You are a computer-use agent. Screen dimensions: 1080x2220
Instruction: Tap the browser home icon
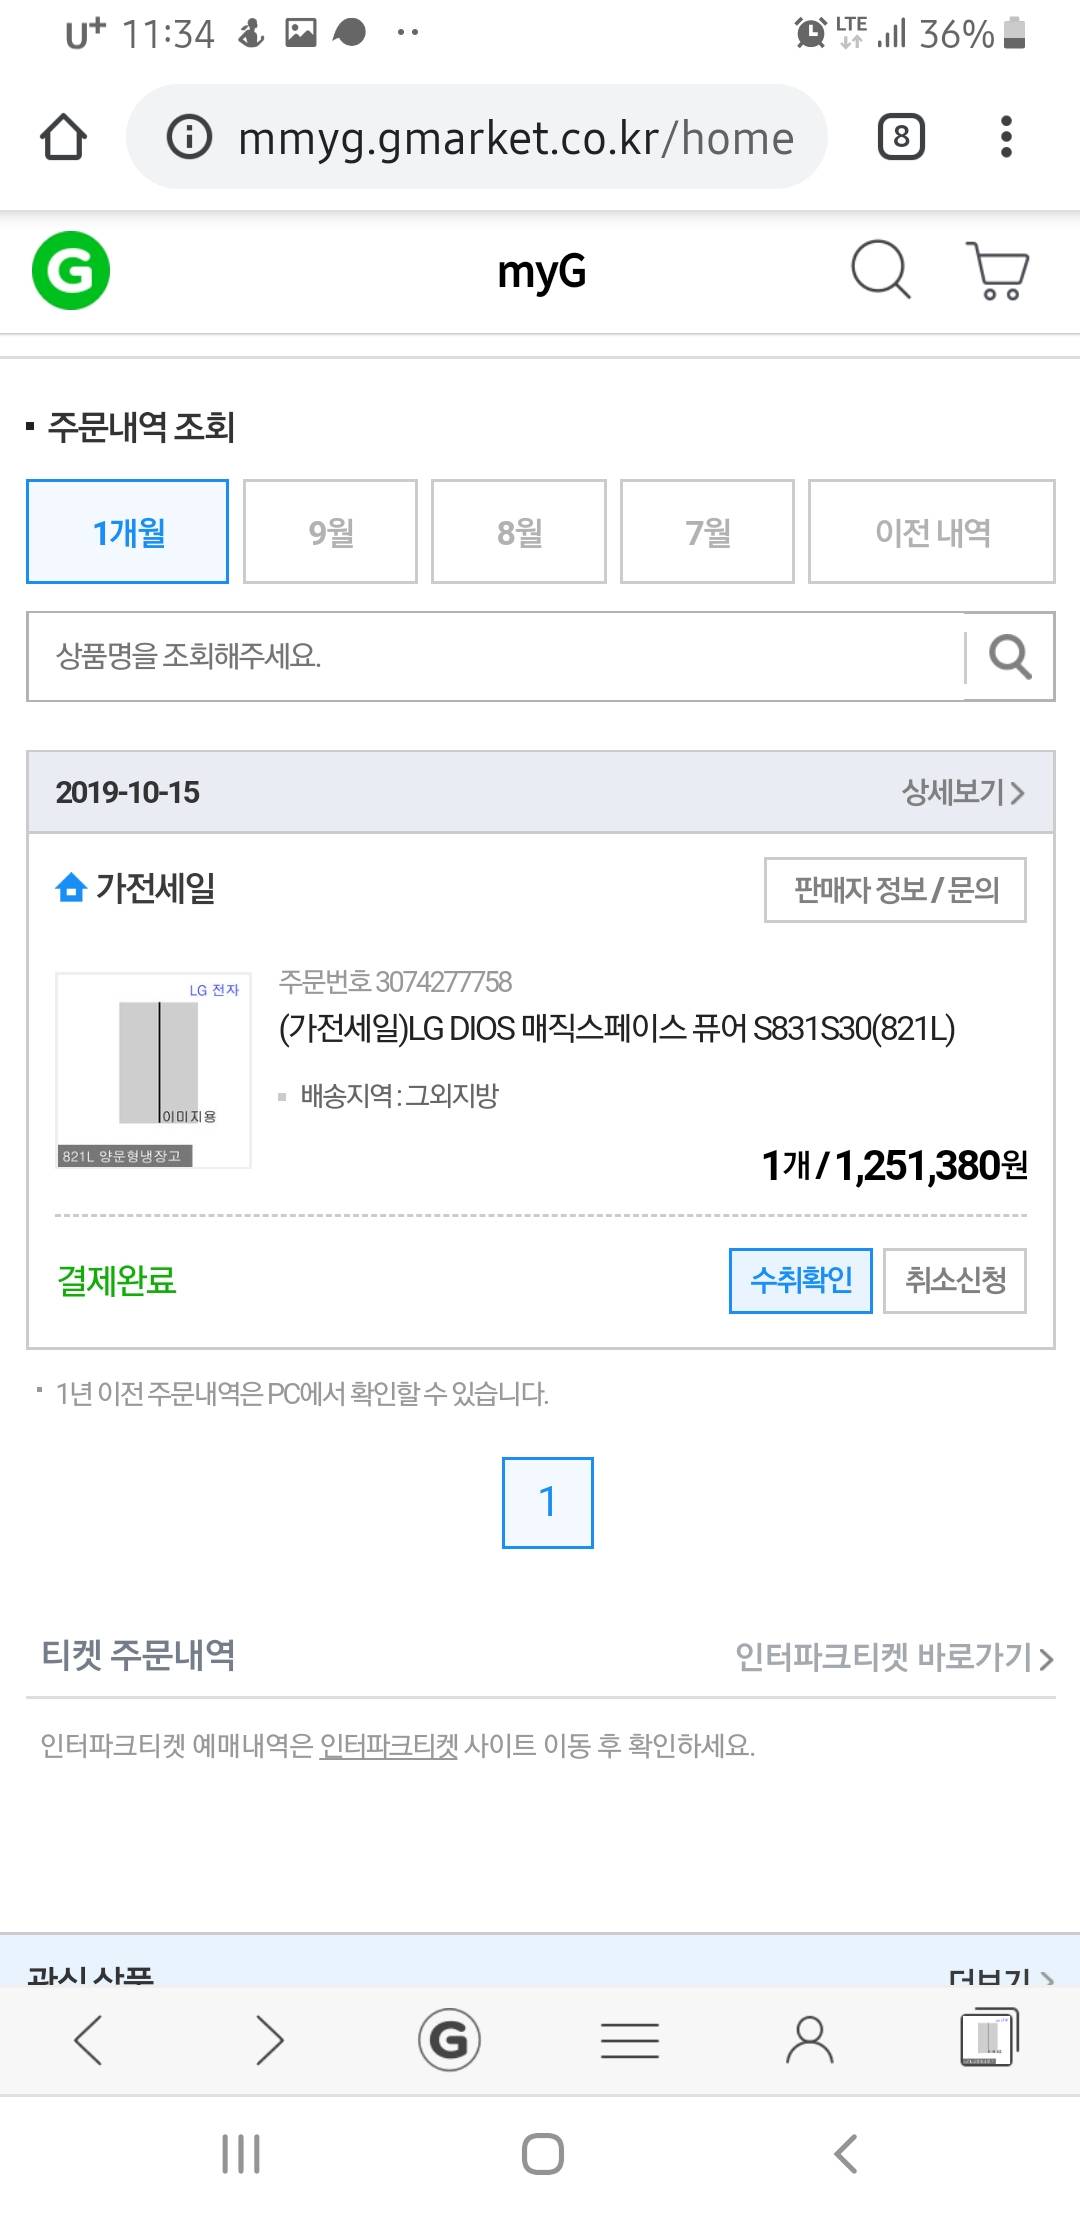point(63,137)
